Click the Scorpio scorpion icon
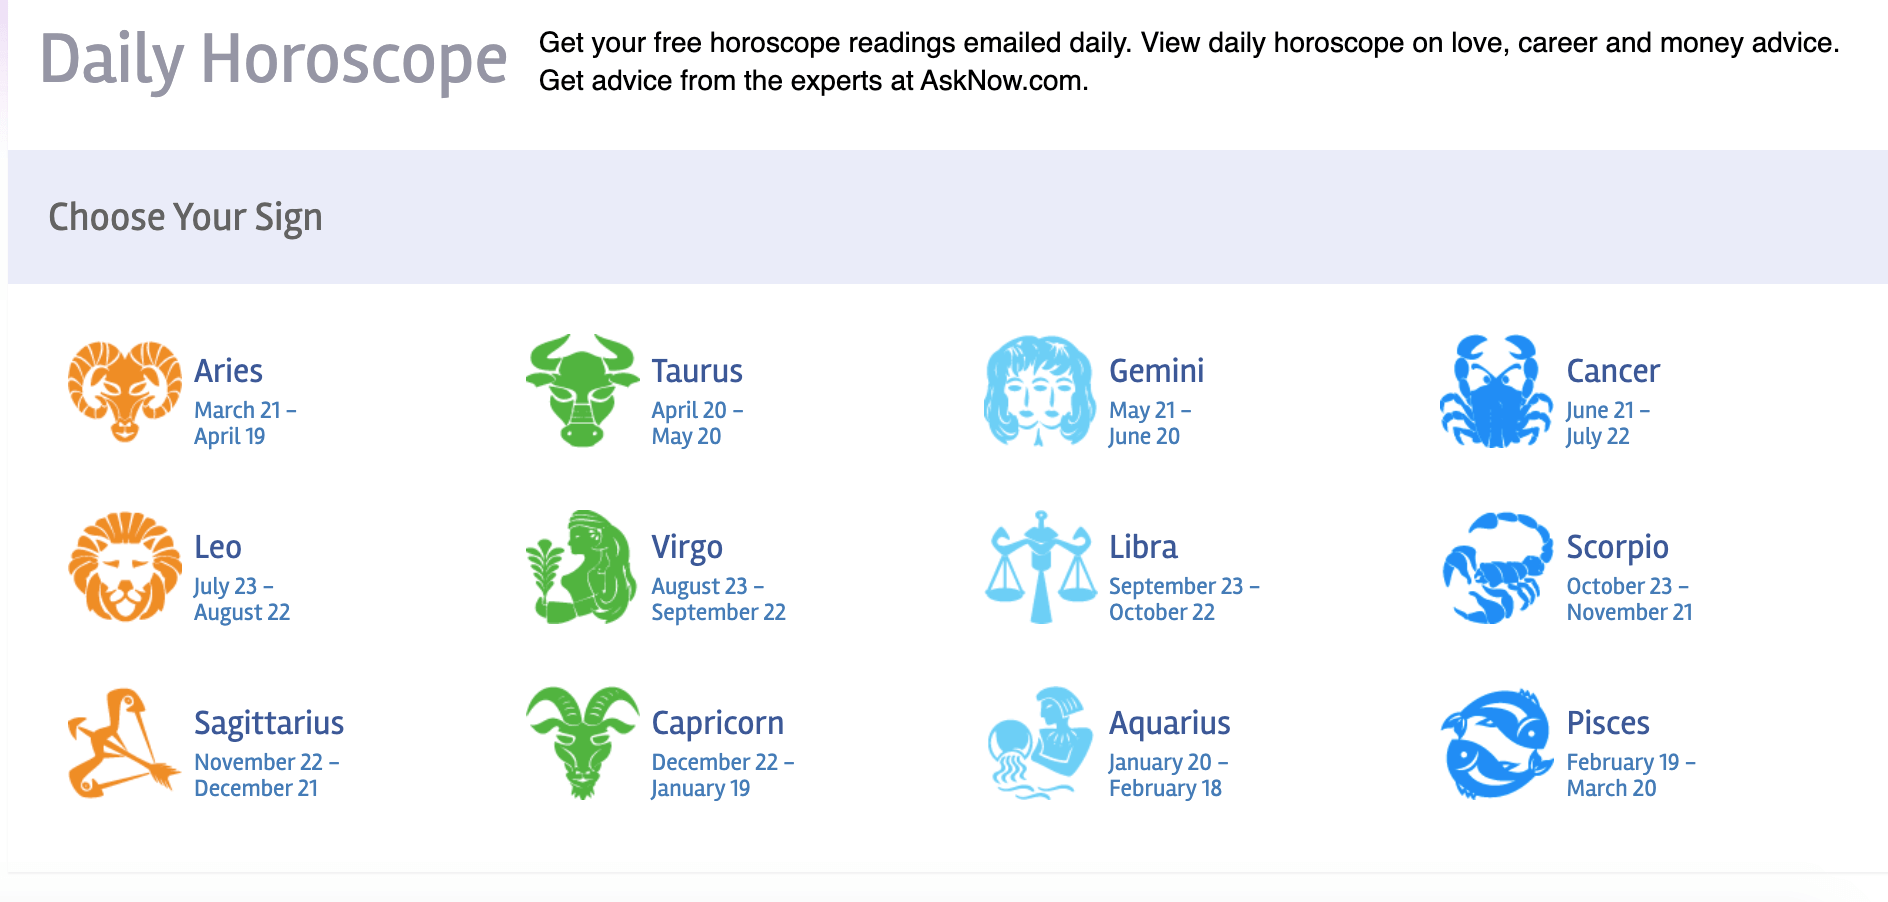The image size is (1888, 902). pyautogui.click(x=1495, y=568)
